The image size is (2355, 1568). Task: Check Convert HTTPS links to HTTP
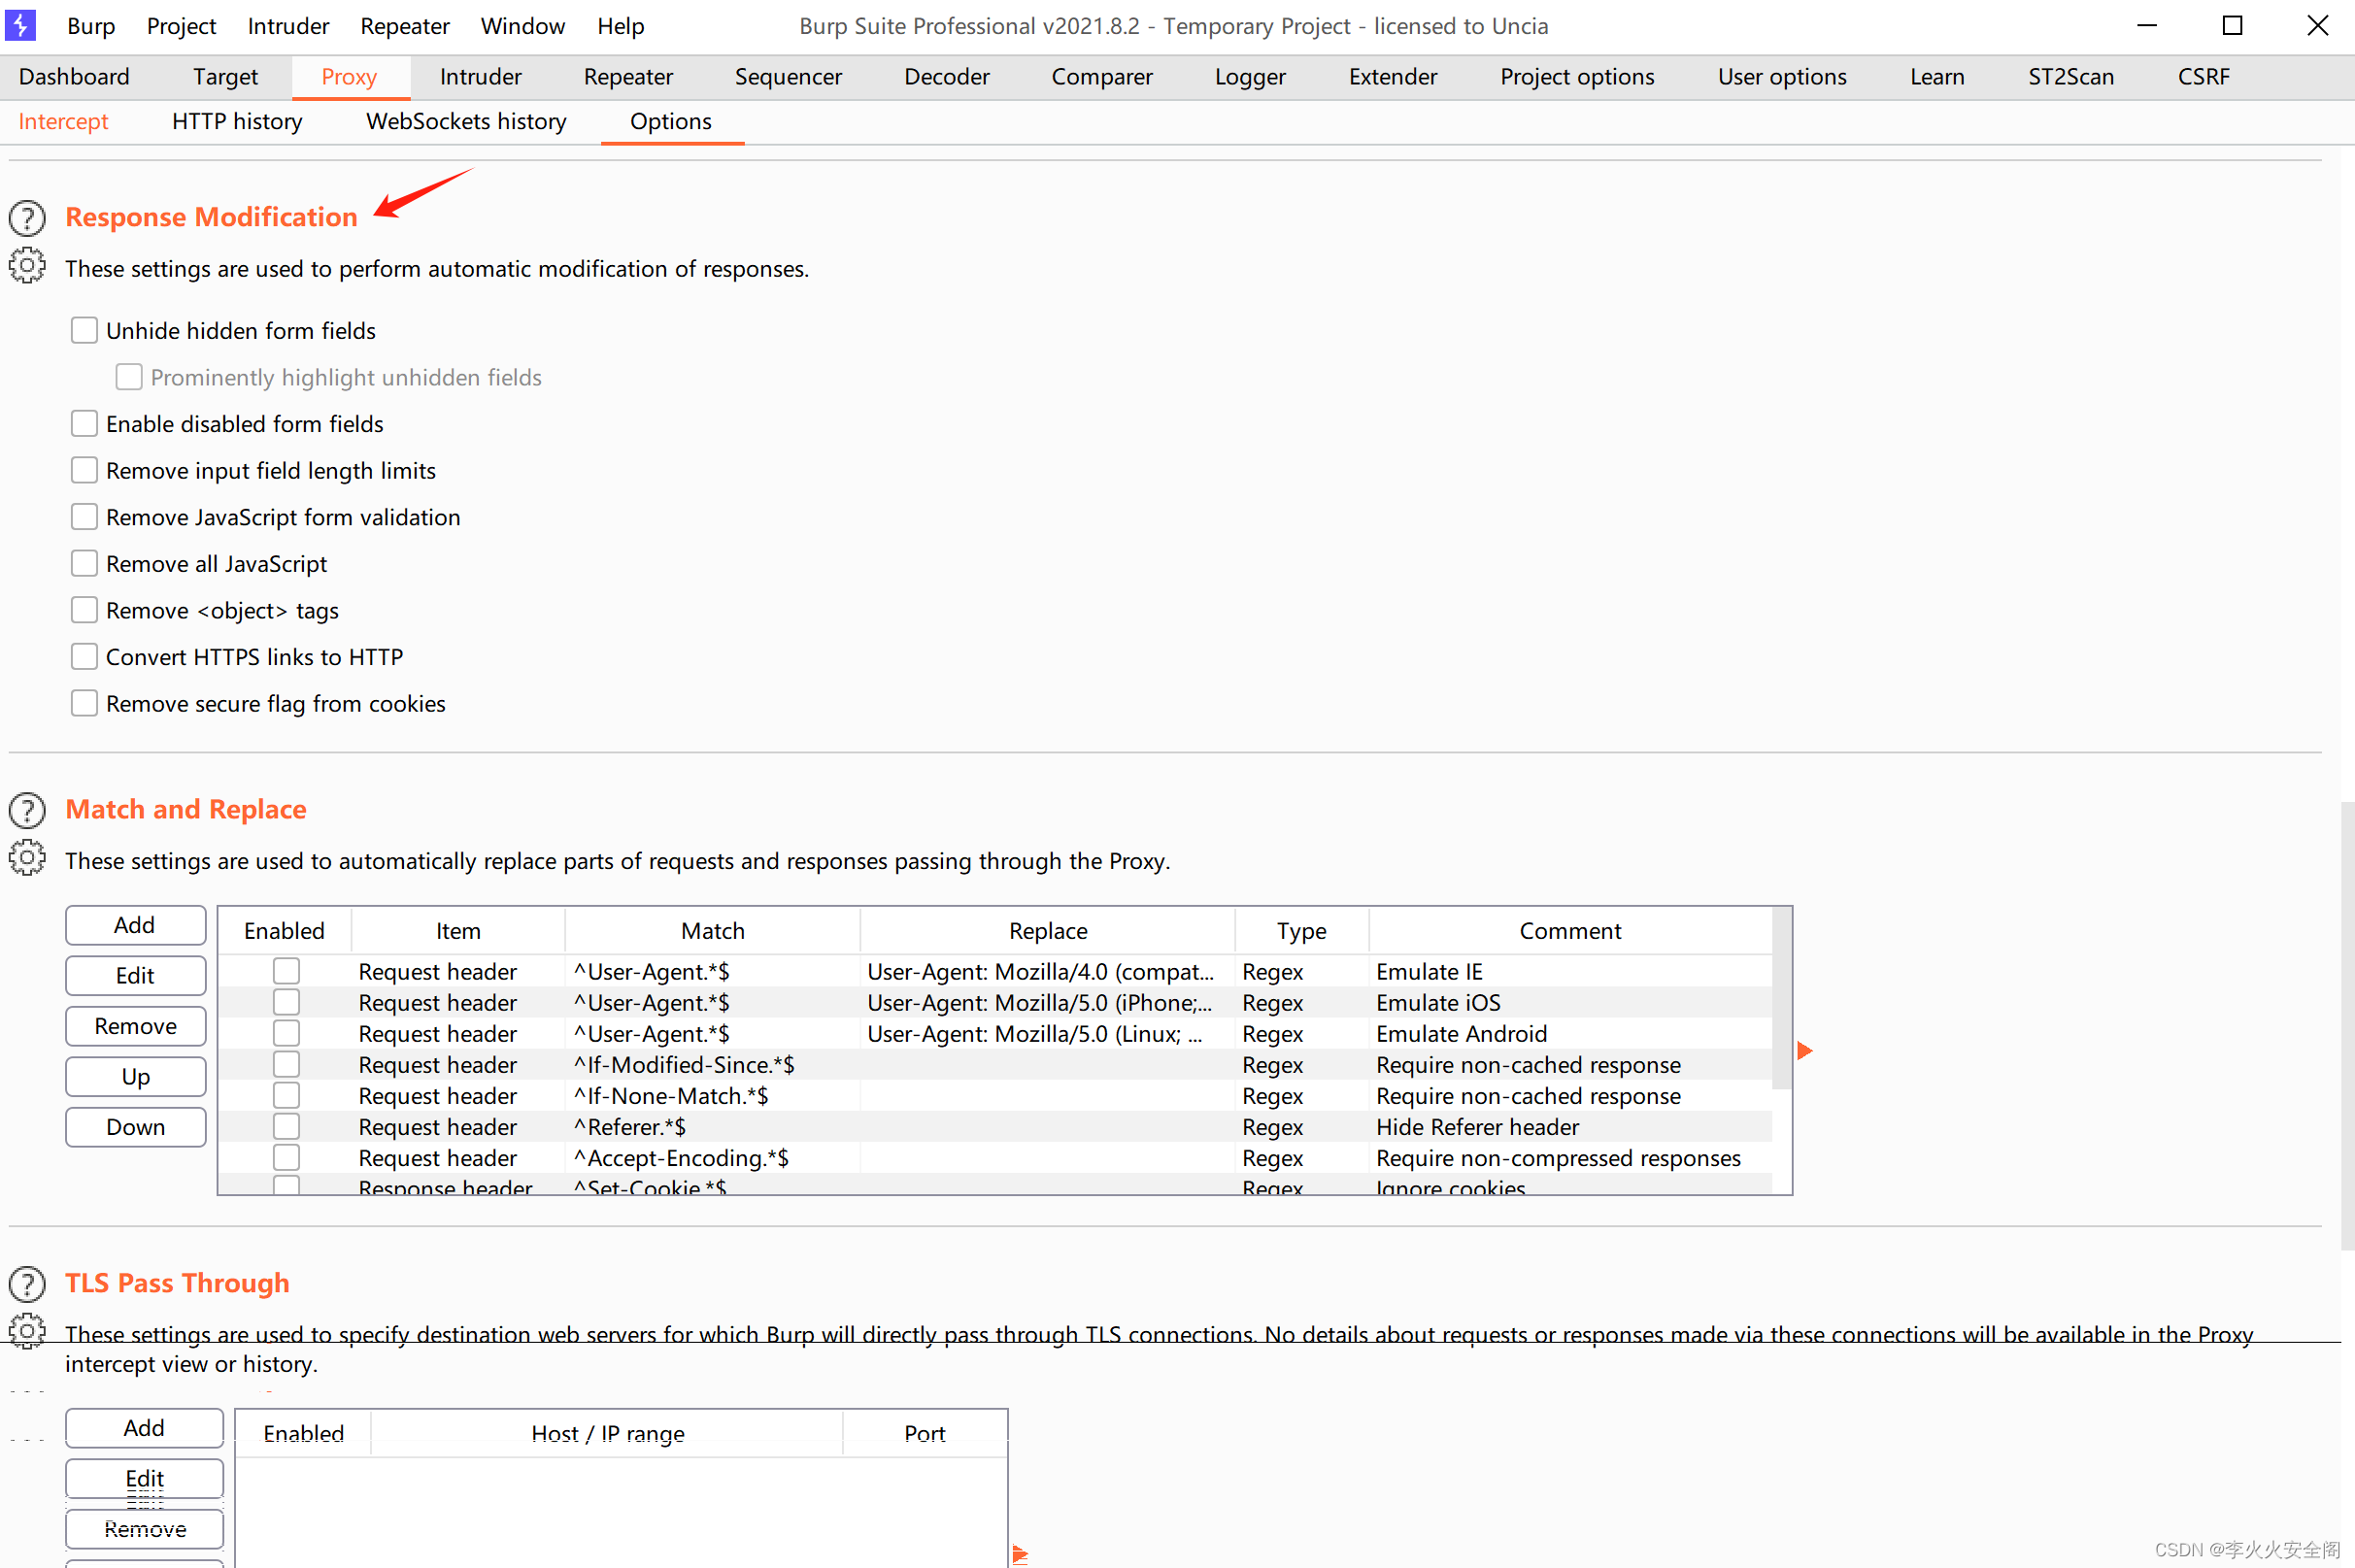pyautogui.click(x=84, y=657)
